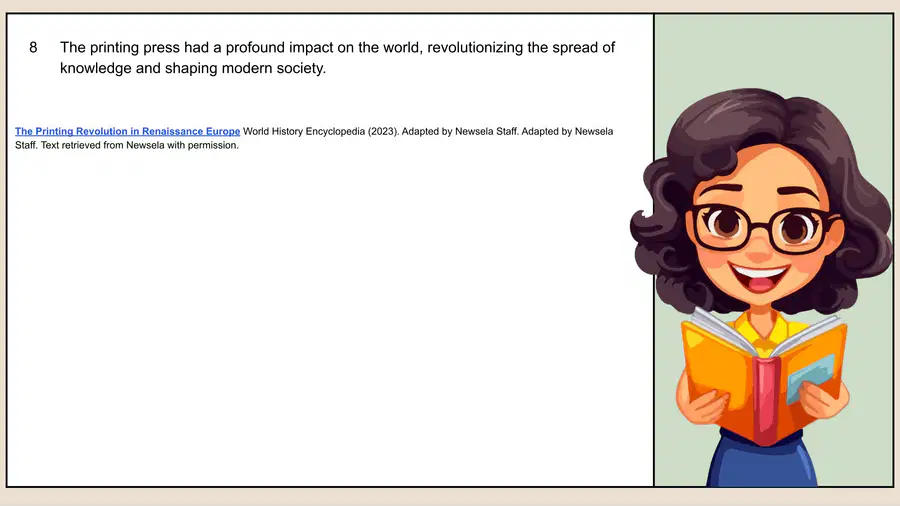The width and height of the screenshot is (900, 506).
Task: Click the paragraph number 8
Action: coord(33,48)
